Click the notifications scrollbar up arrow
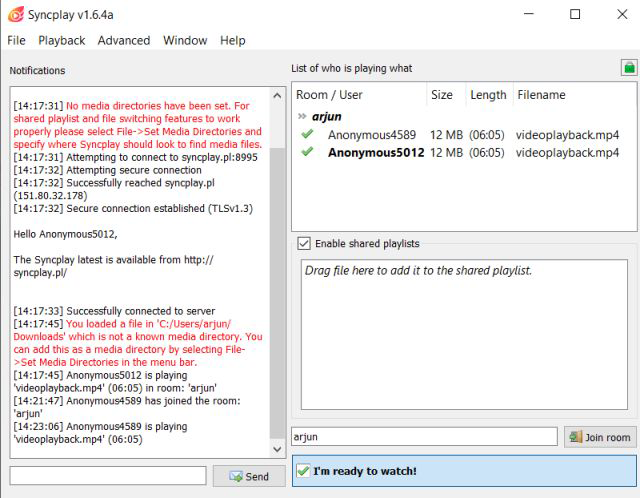This screenshot has width=640, height=498. pyautogui.click(x=277, y=96)
